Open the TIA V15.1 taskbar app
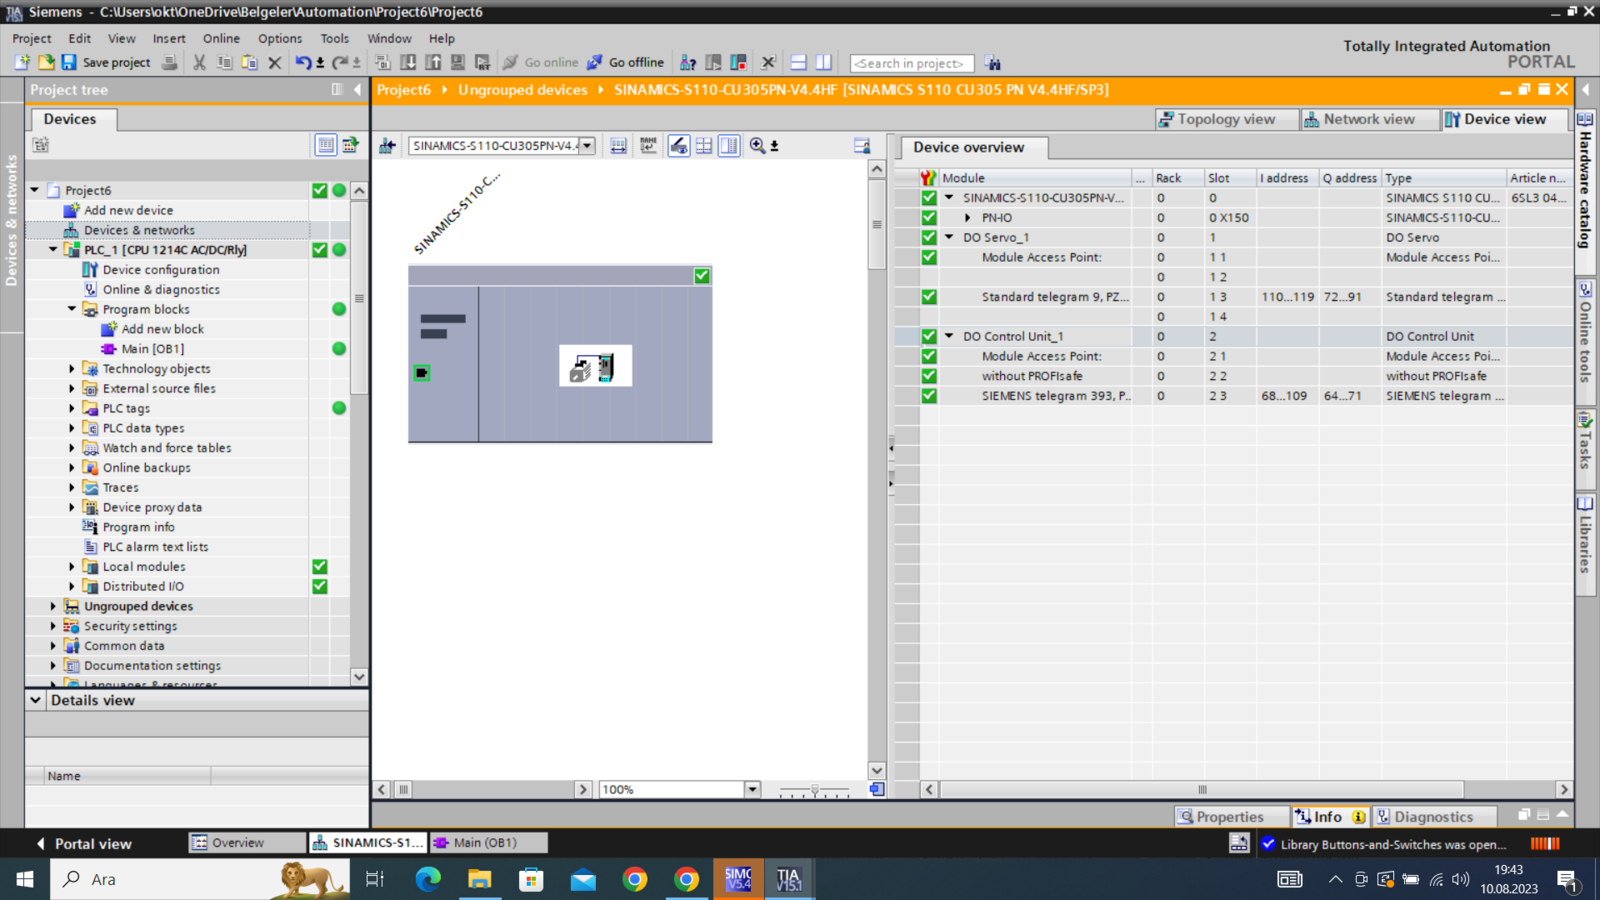 pos(789,879)
